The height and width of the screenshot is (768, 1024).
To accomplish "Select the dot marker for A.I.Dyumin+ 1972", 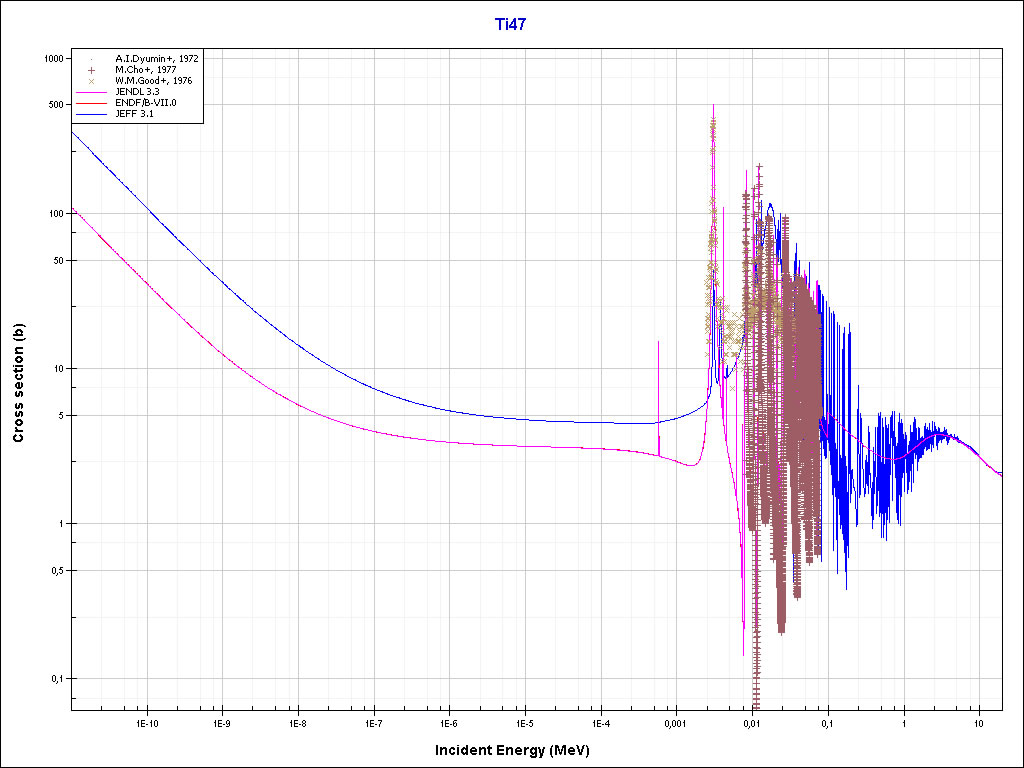I will (x=91, y=59).
